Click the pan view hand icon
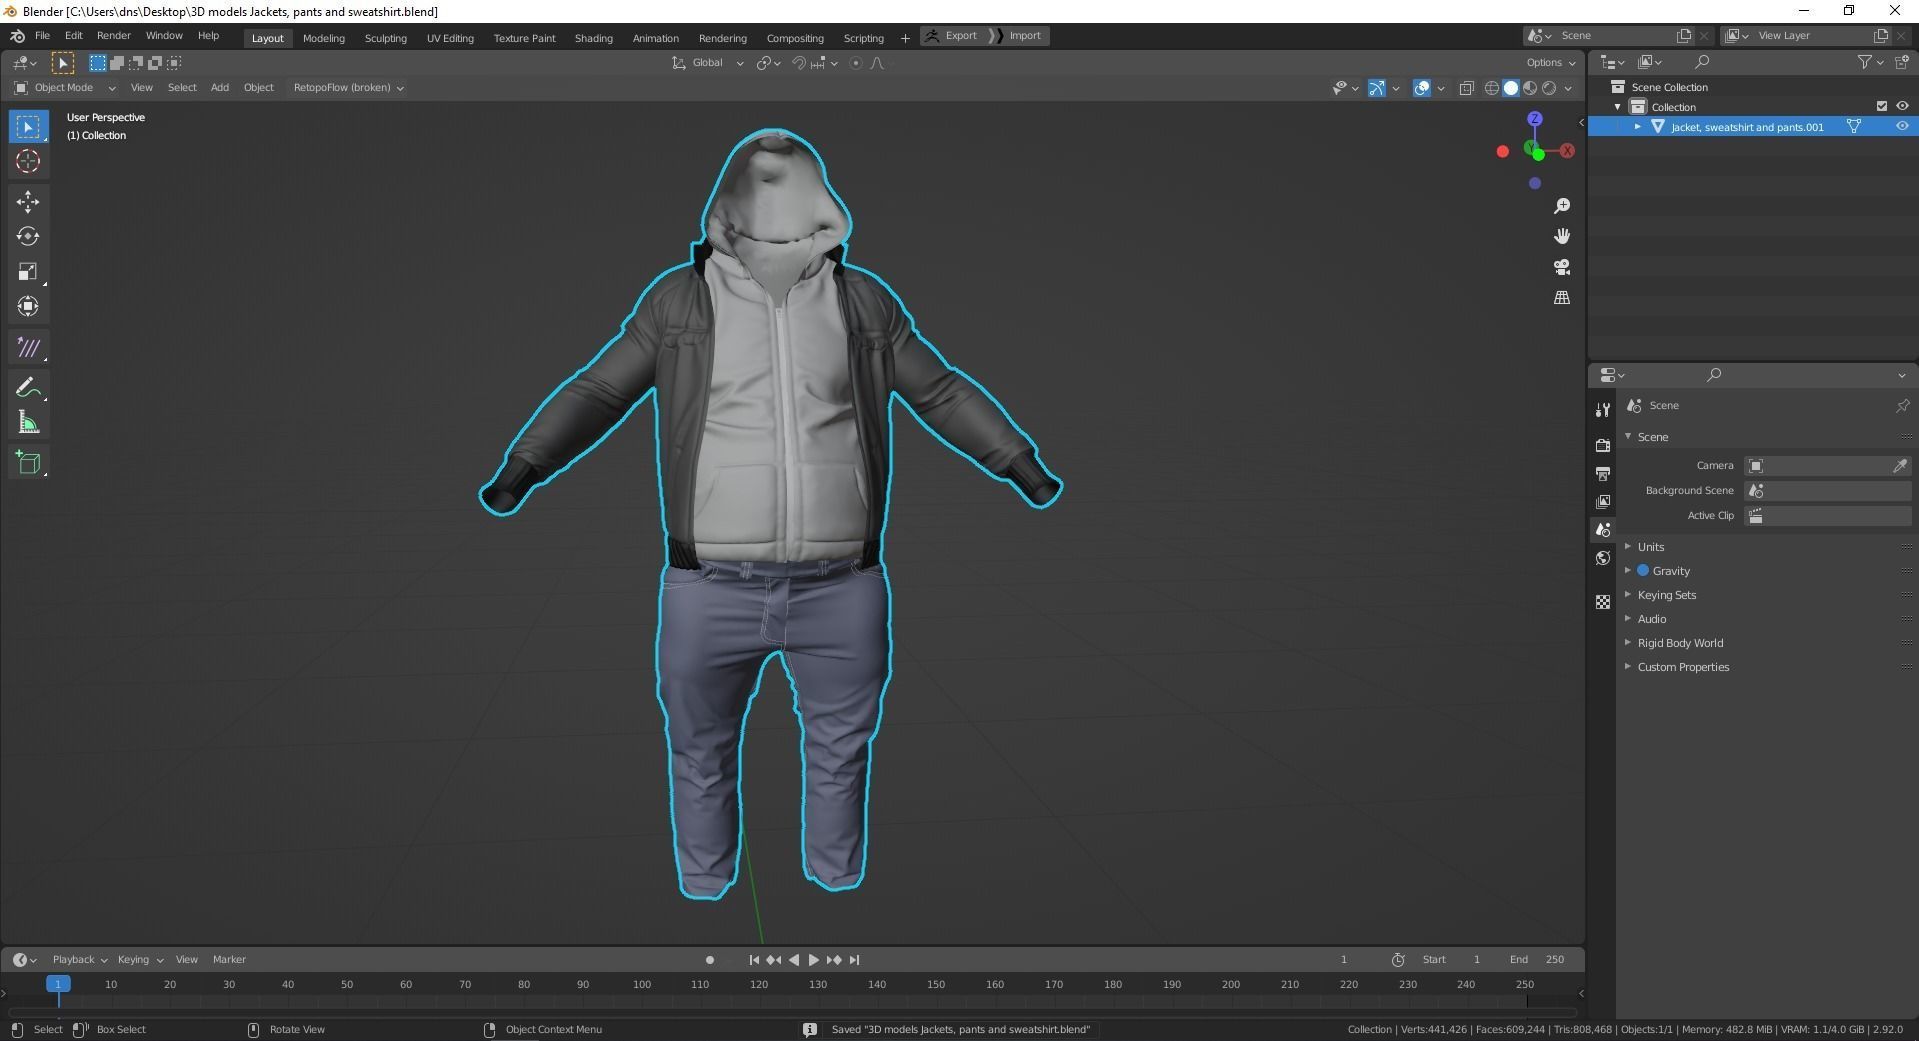 tap(1562, 236)
